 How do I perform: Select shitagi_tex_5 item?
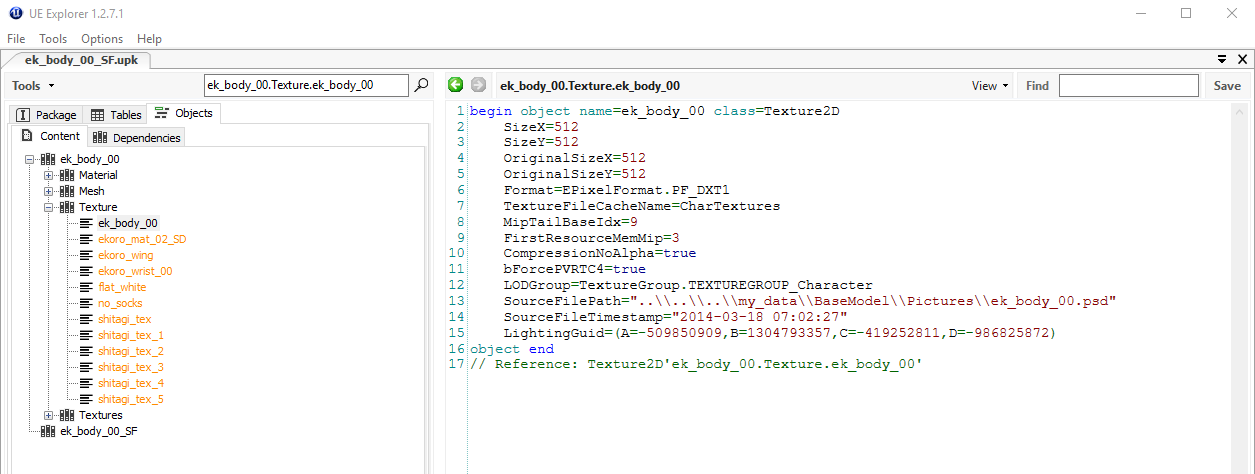[x=130, y=399]
